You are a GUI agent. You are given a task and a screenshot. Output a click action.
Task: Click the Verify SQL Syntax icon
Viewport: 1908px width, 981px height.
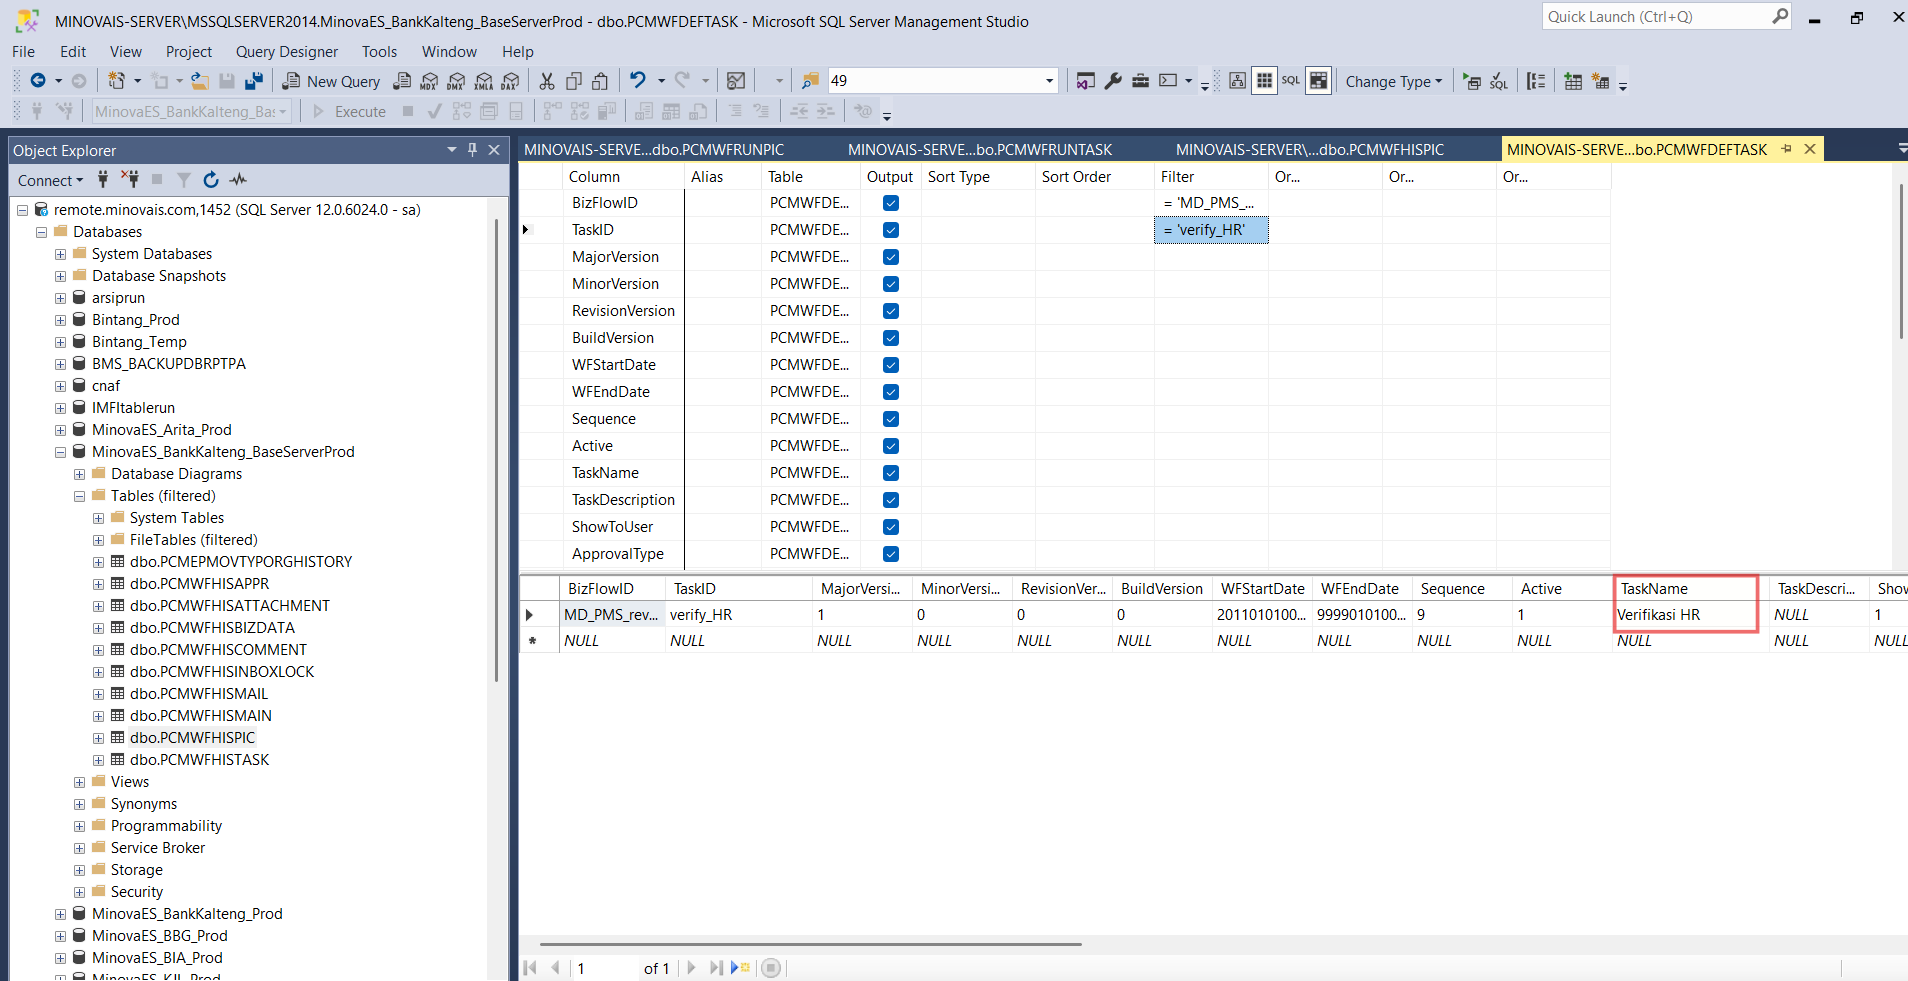[1498, 82]
